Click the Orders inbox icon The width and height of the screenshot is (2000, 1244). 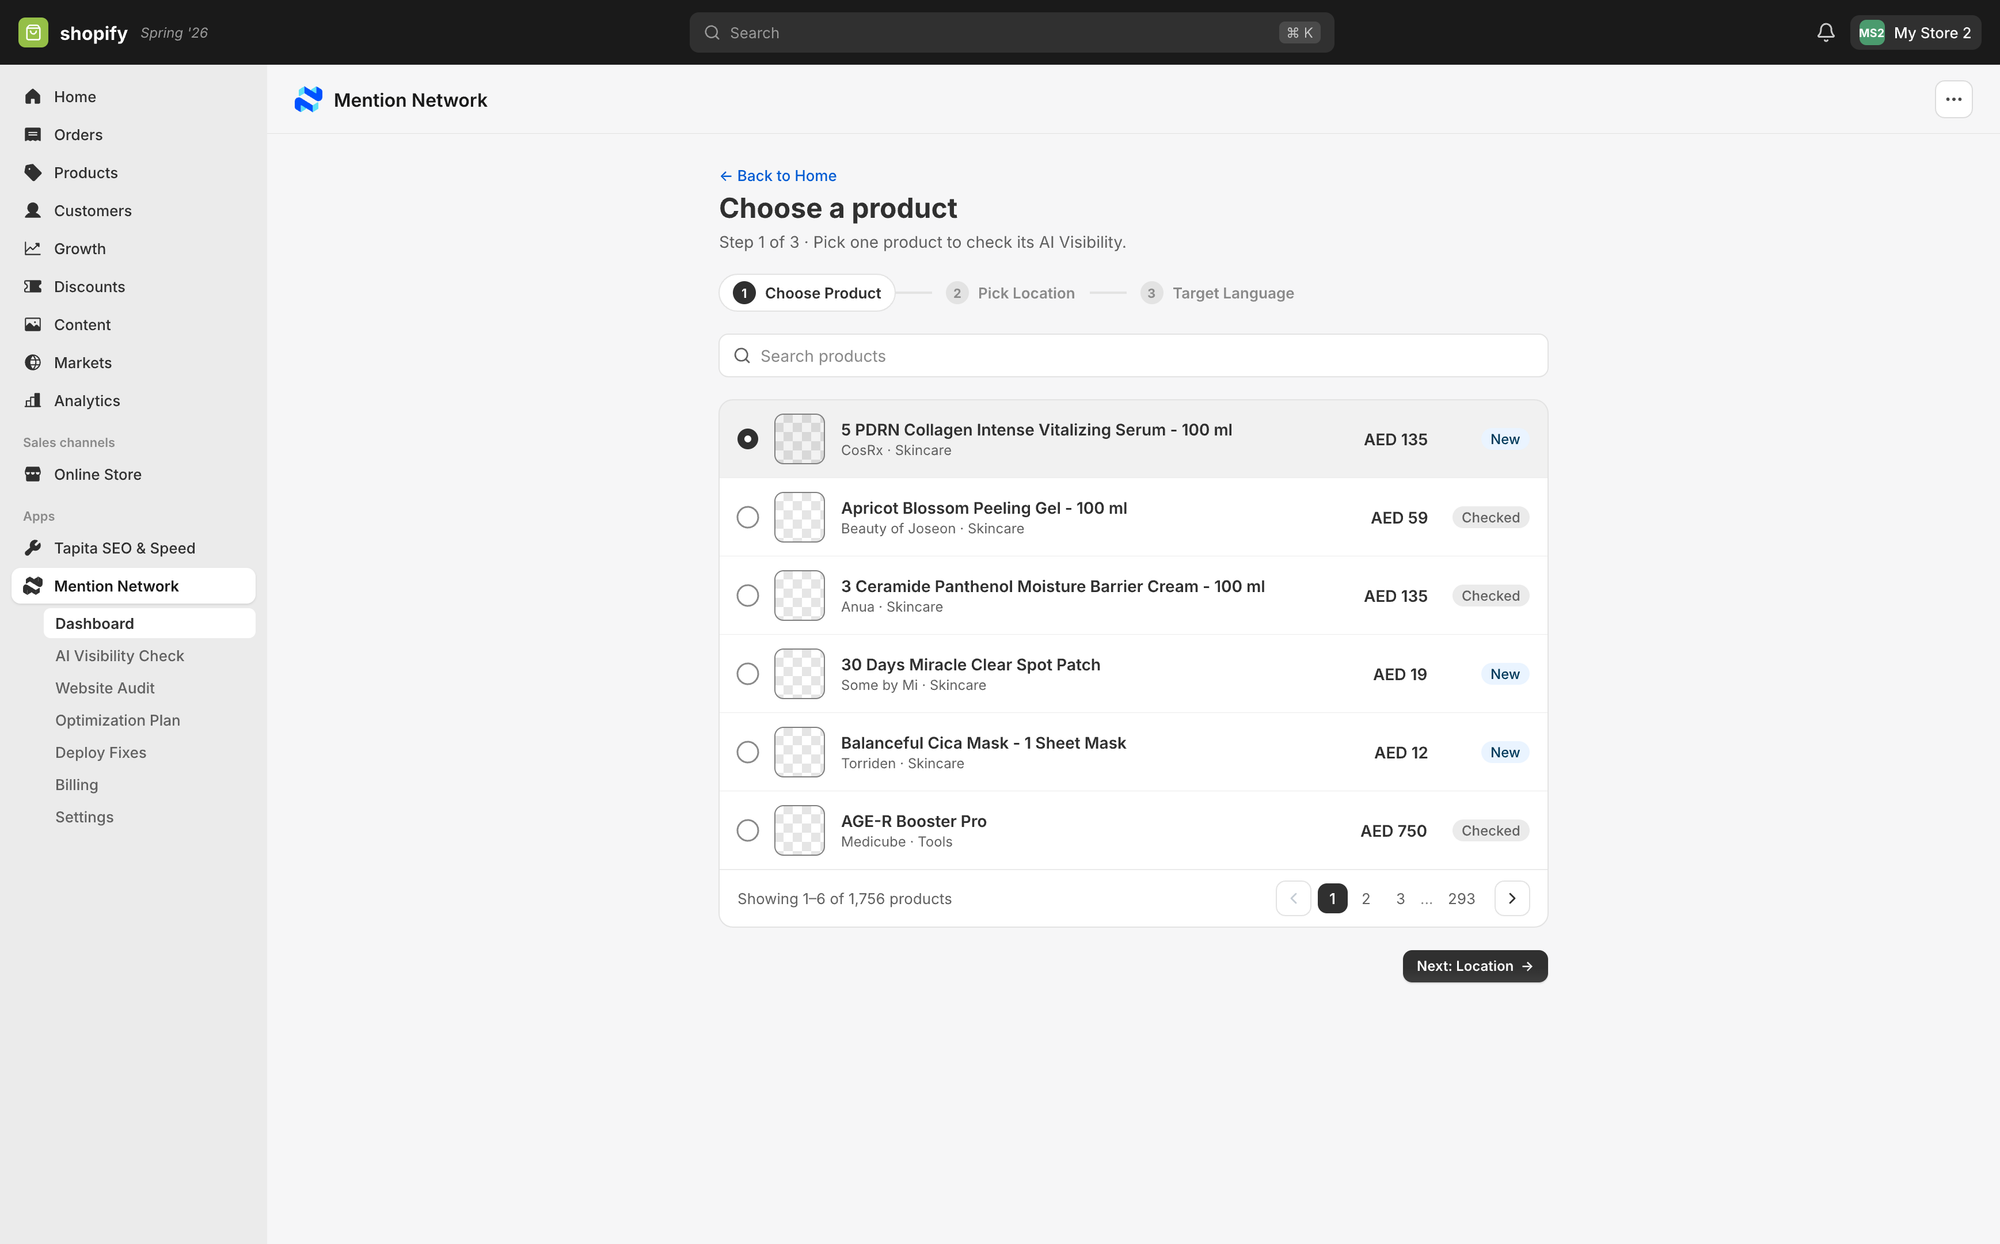[x=33, y=135]
